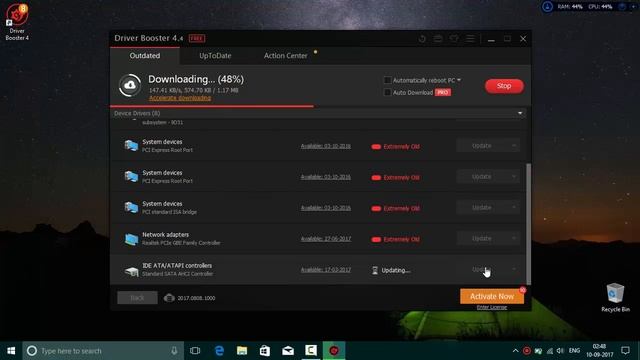Open the Windows Start menu
640x360 pixels.
click(11, 351)
